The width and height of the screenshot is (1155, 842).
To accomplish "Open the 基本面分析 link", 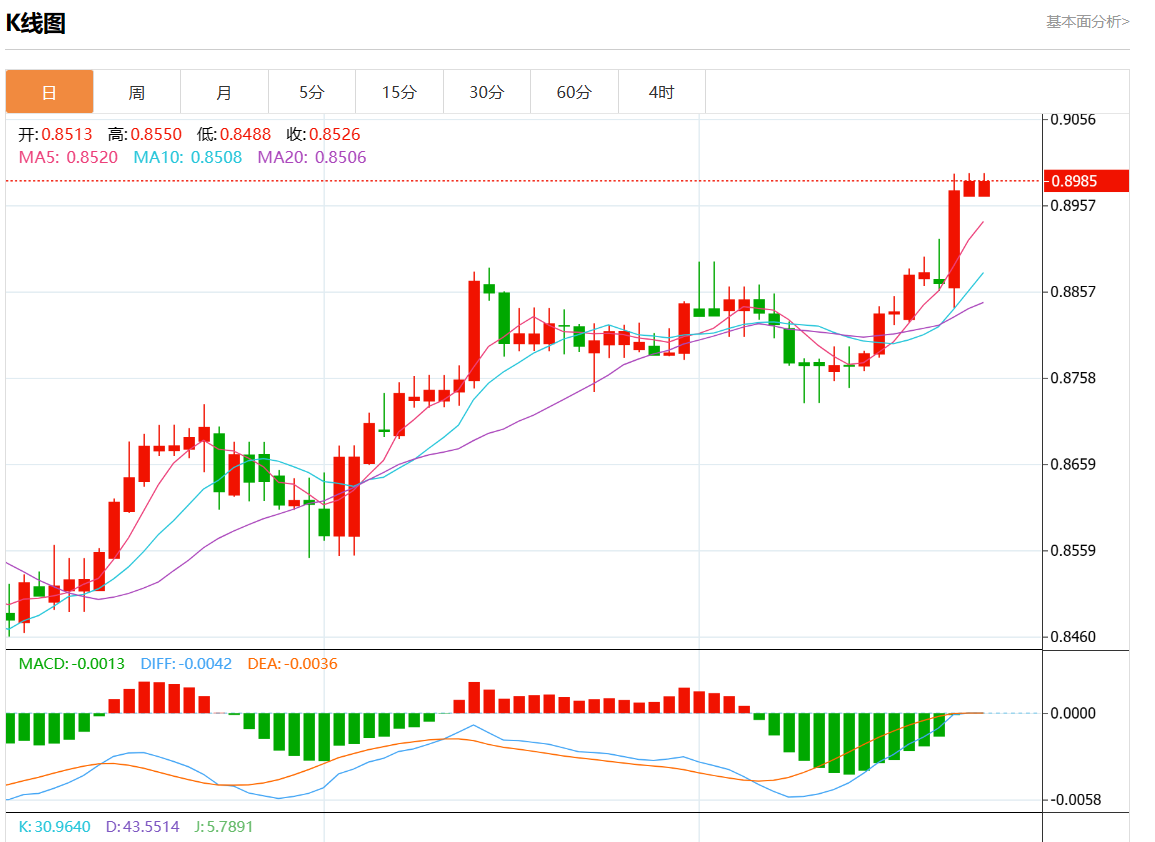I will coord(1087,22).
